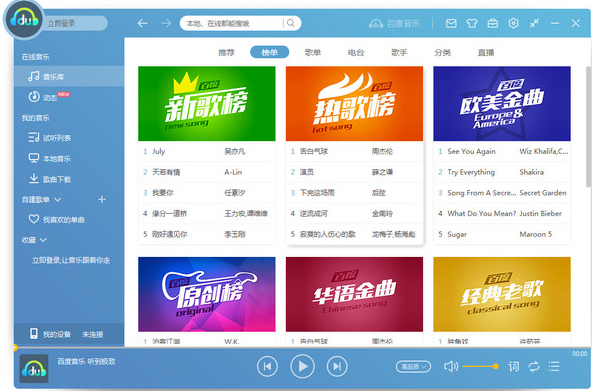Select the song July
This screenshot has height=391, width=592.
159,151
